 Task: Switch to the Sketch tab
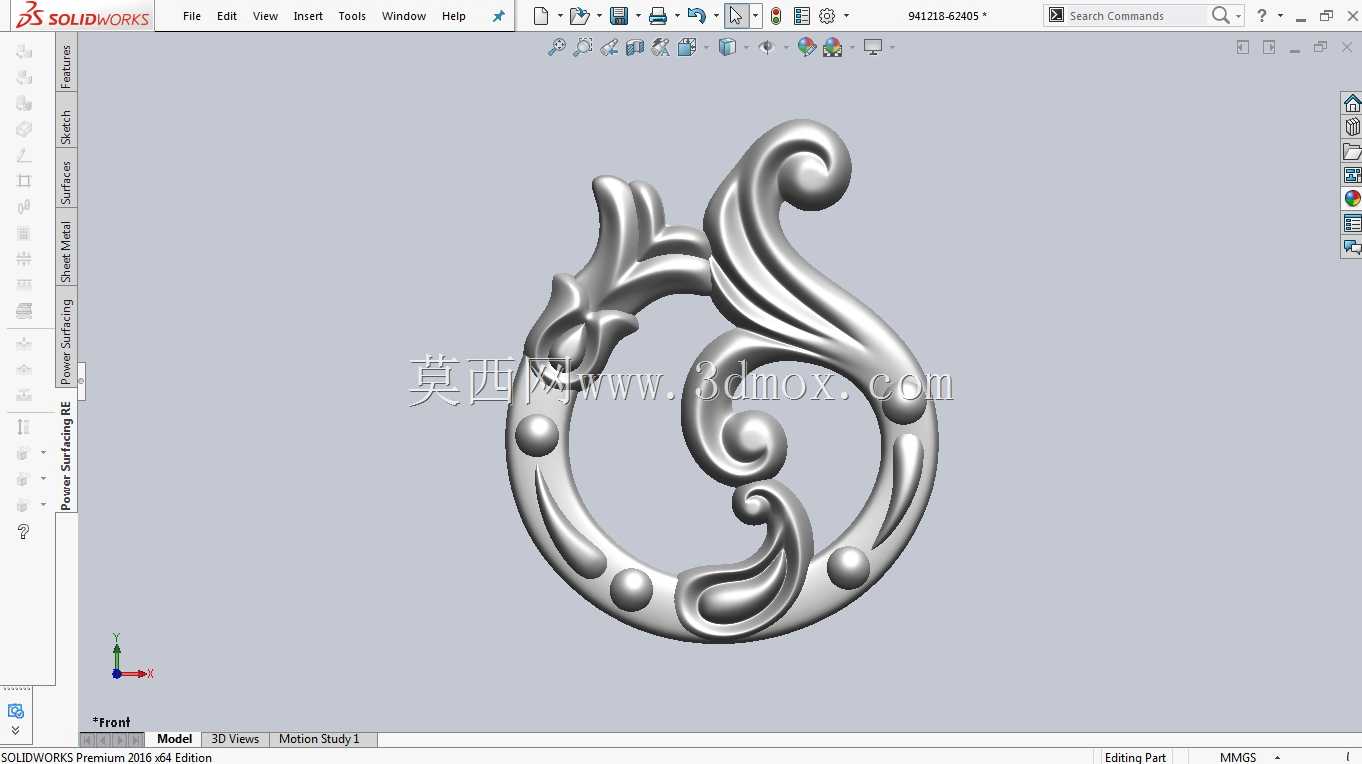67,127
